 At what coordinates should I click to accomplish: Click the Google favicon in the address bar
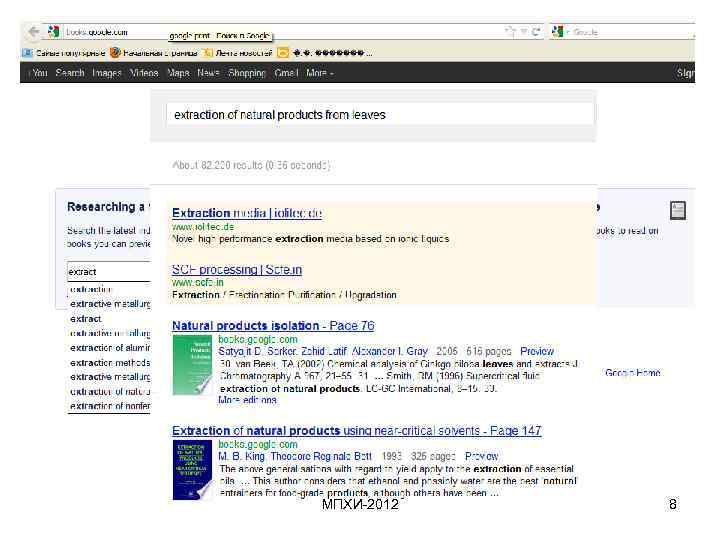[53, 32]
